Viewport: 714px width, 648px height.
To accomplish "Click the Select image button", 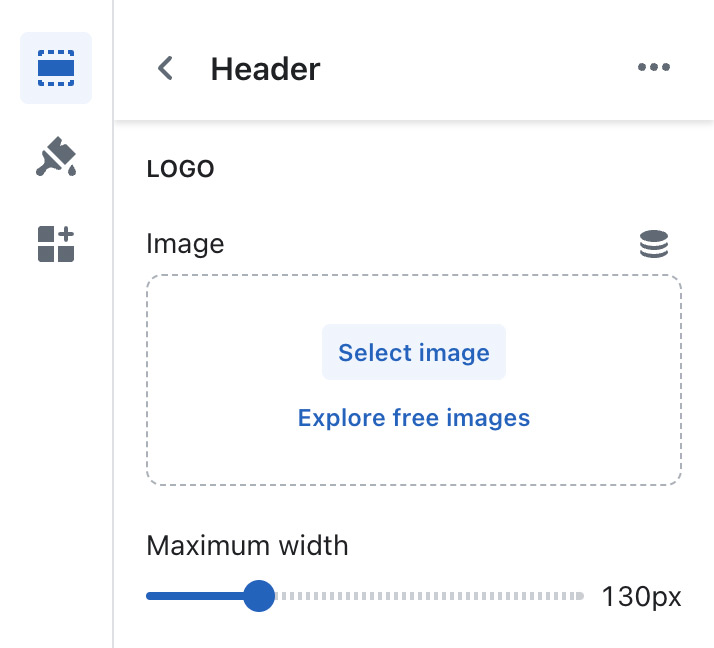I will [414, 353].
